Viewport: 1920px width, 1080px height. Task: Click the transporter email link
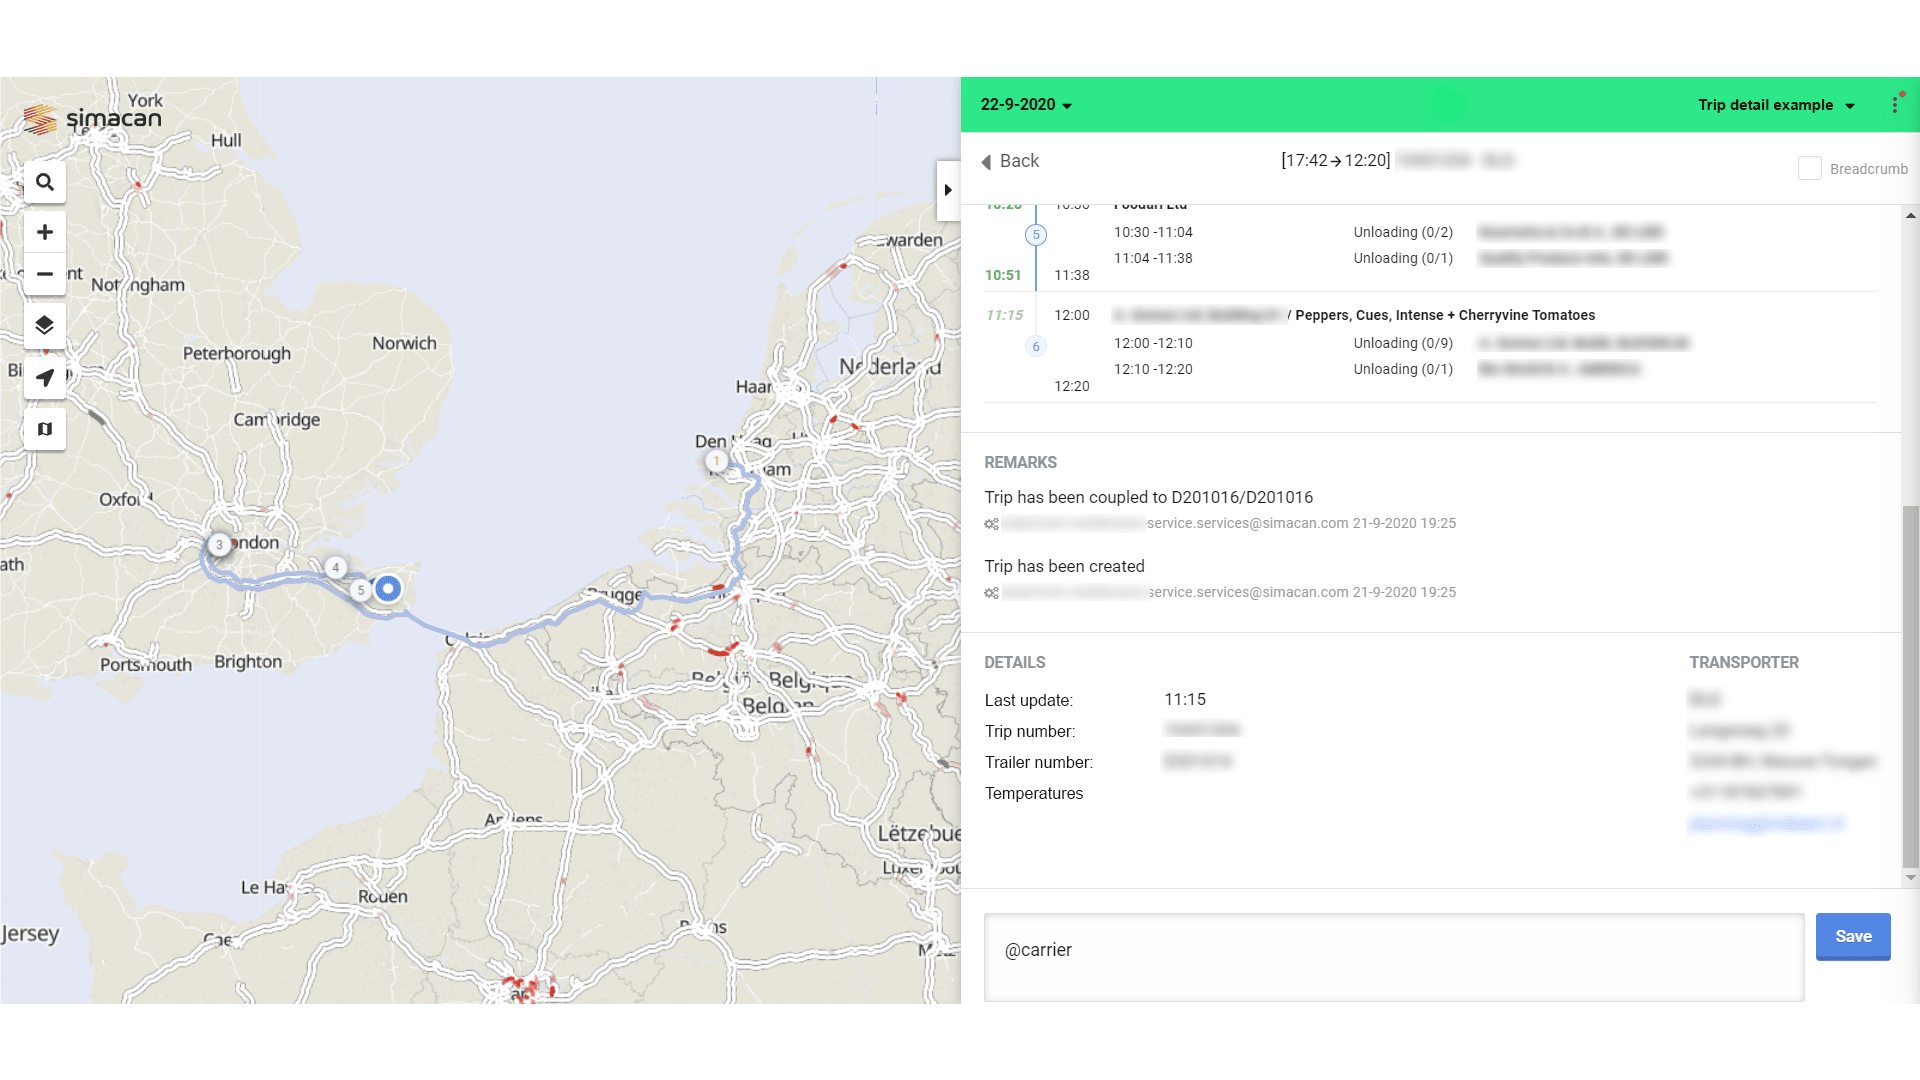(1766, 823)
